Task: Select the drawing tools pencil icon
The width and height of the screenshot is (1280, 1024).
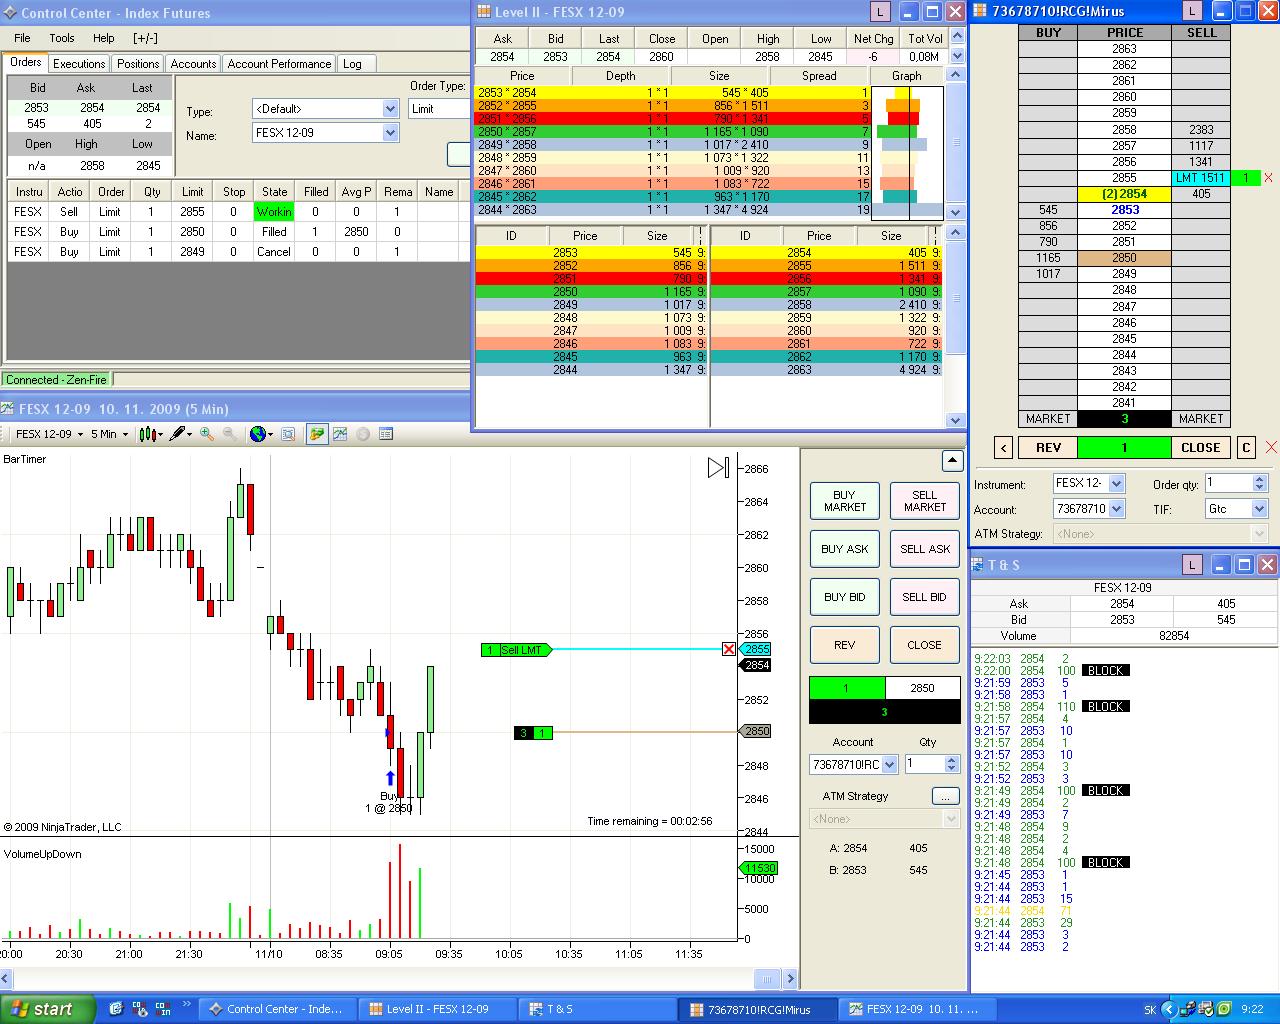Action: tap(180, 434)
